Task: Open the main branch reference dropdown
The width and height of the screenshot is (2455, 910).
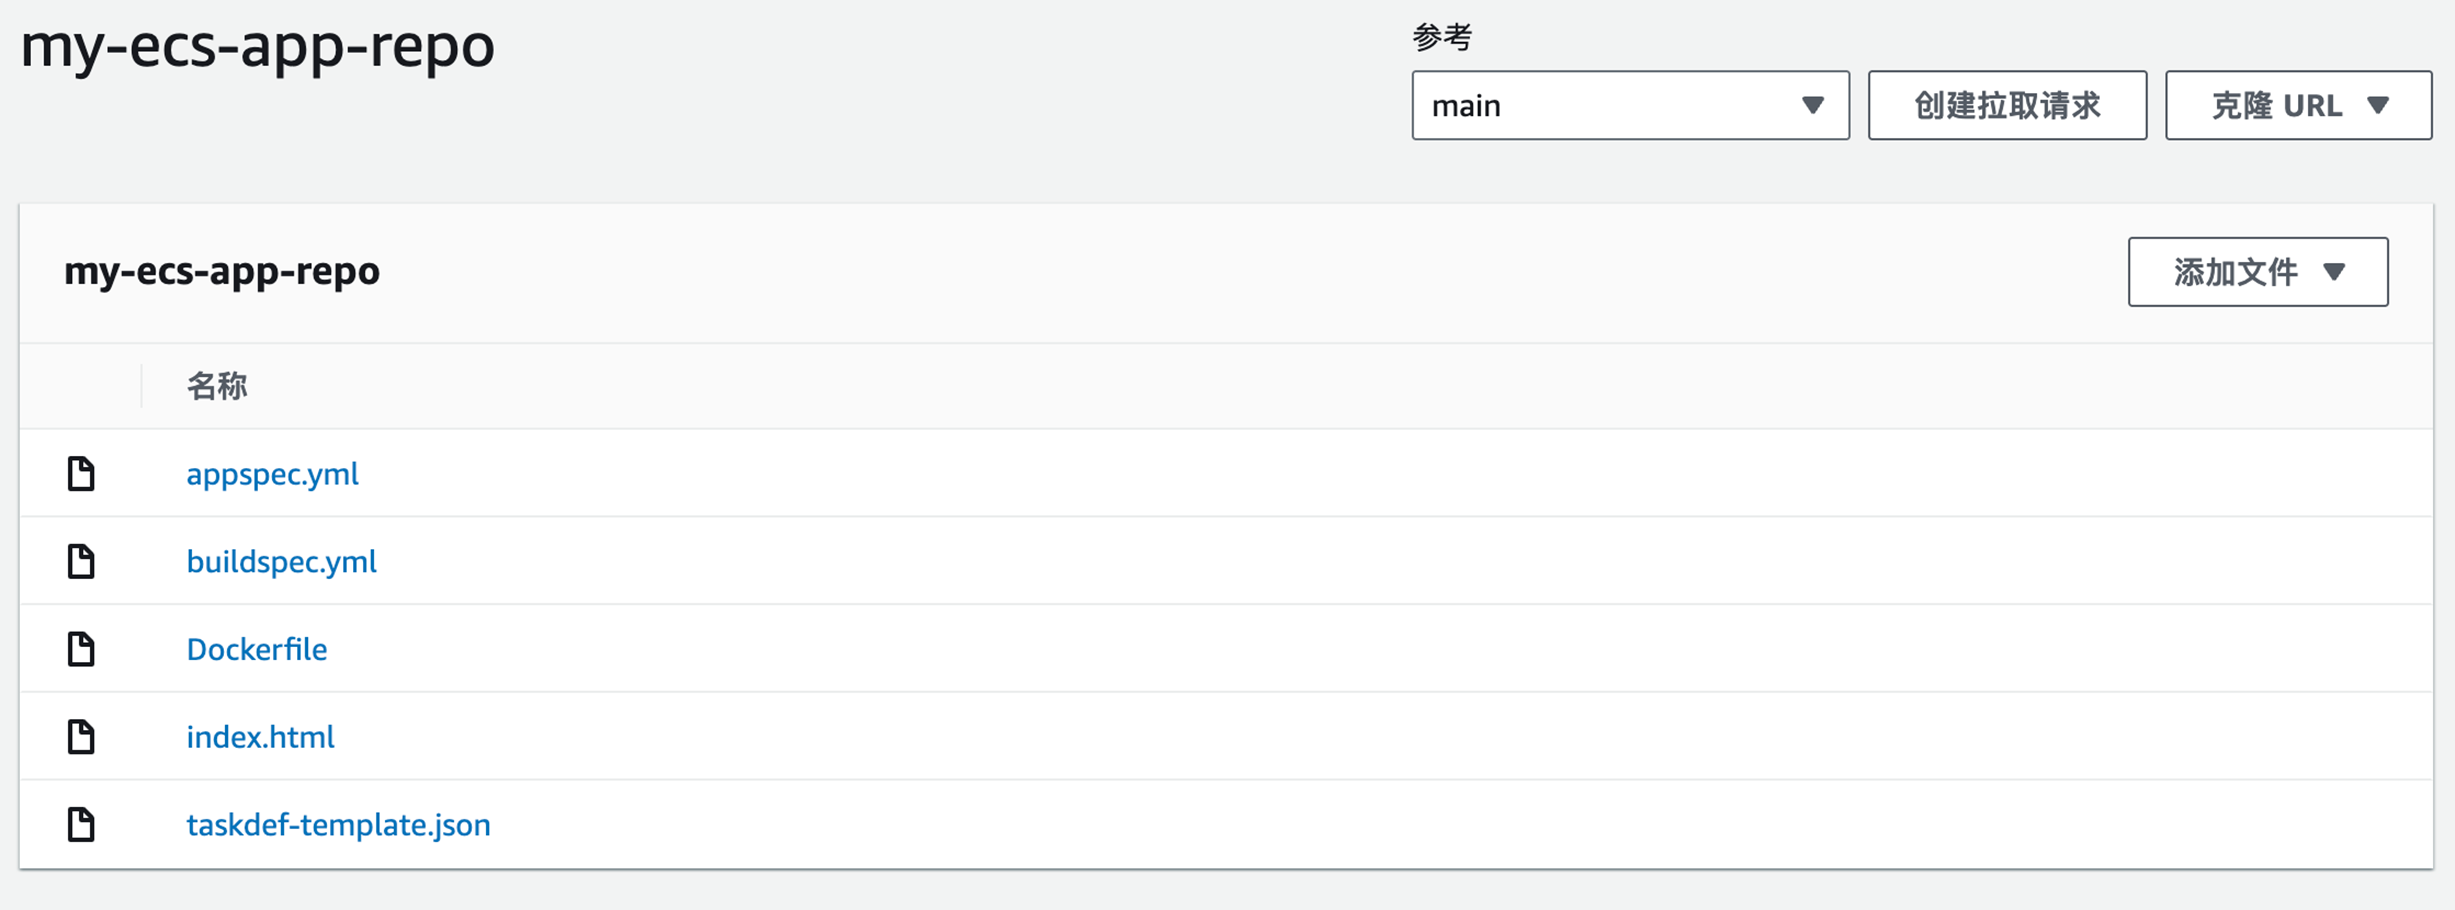Action: click(1629, 105)
